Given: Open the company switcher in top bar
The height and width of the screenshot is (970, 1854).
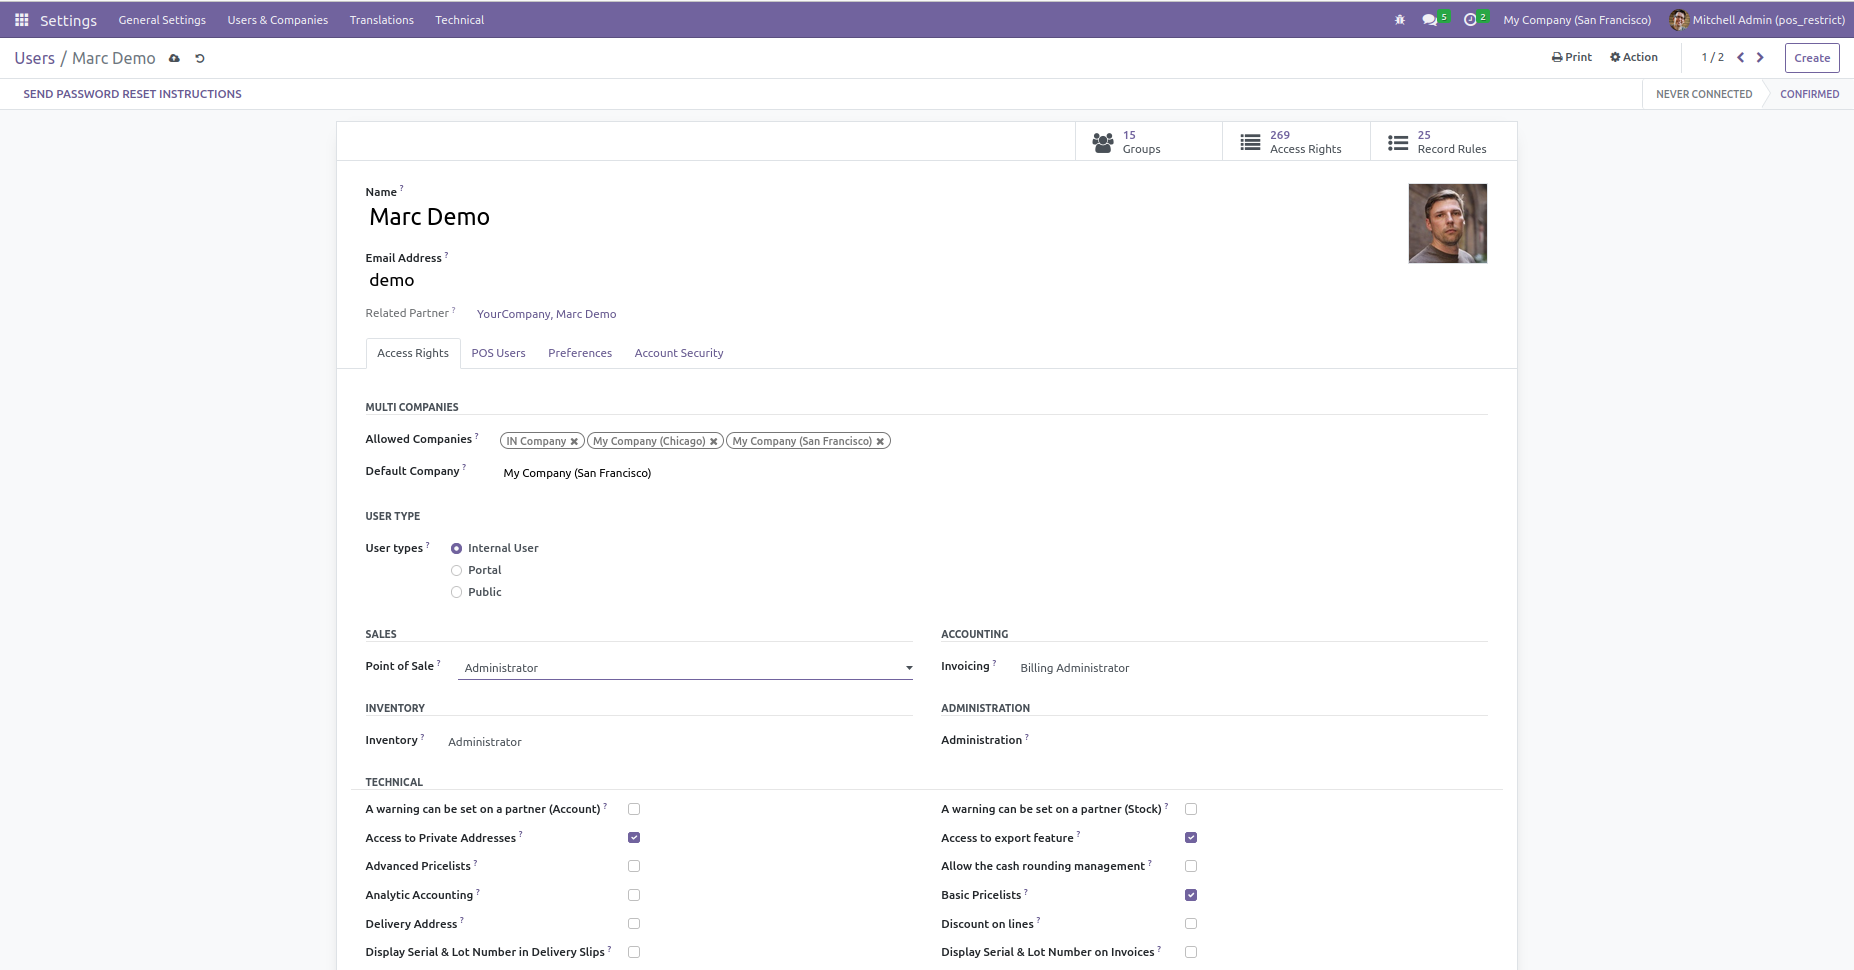Looking at the screenshot, I should [x=1577, y=20].
